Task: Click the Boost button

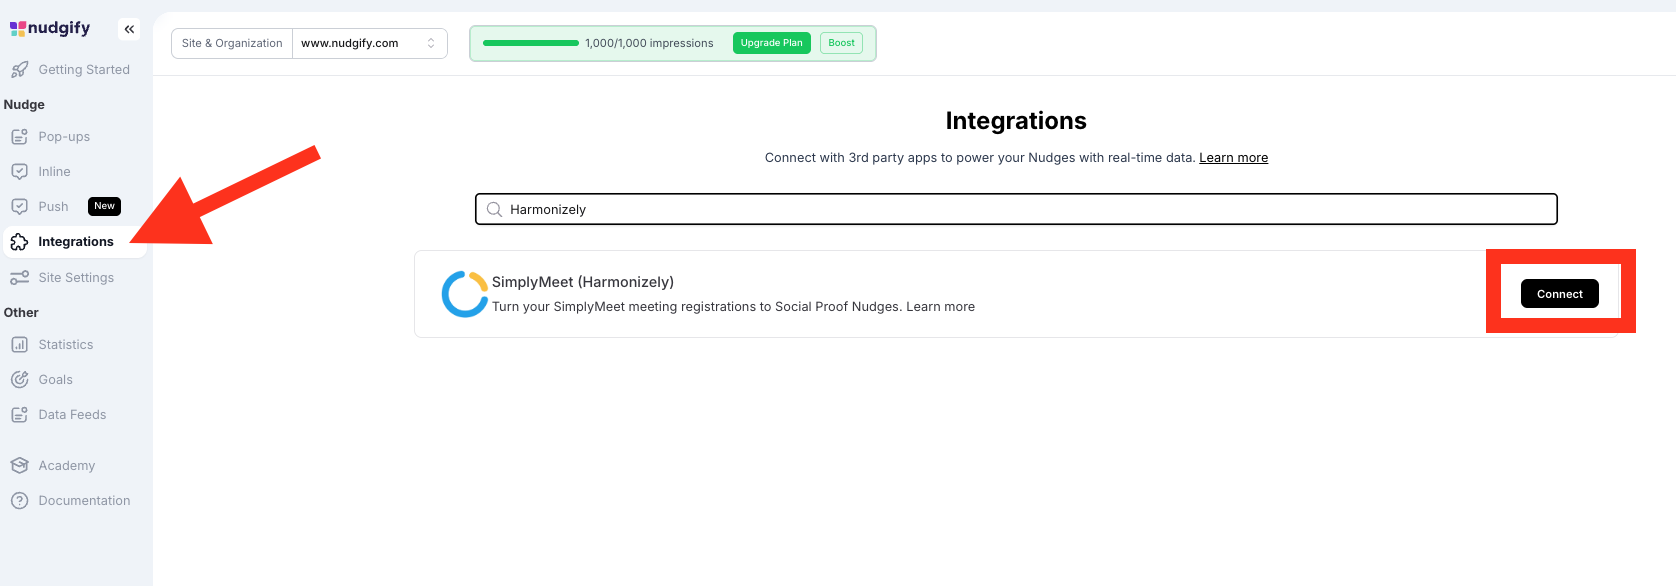Action: pyautogui.click(x=842, y=43)
